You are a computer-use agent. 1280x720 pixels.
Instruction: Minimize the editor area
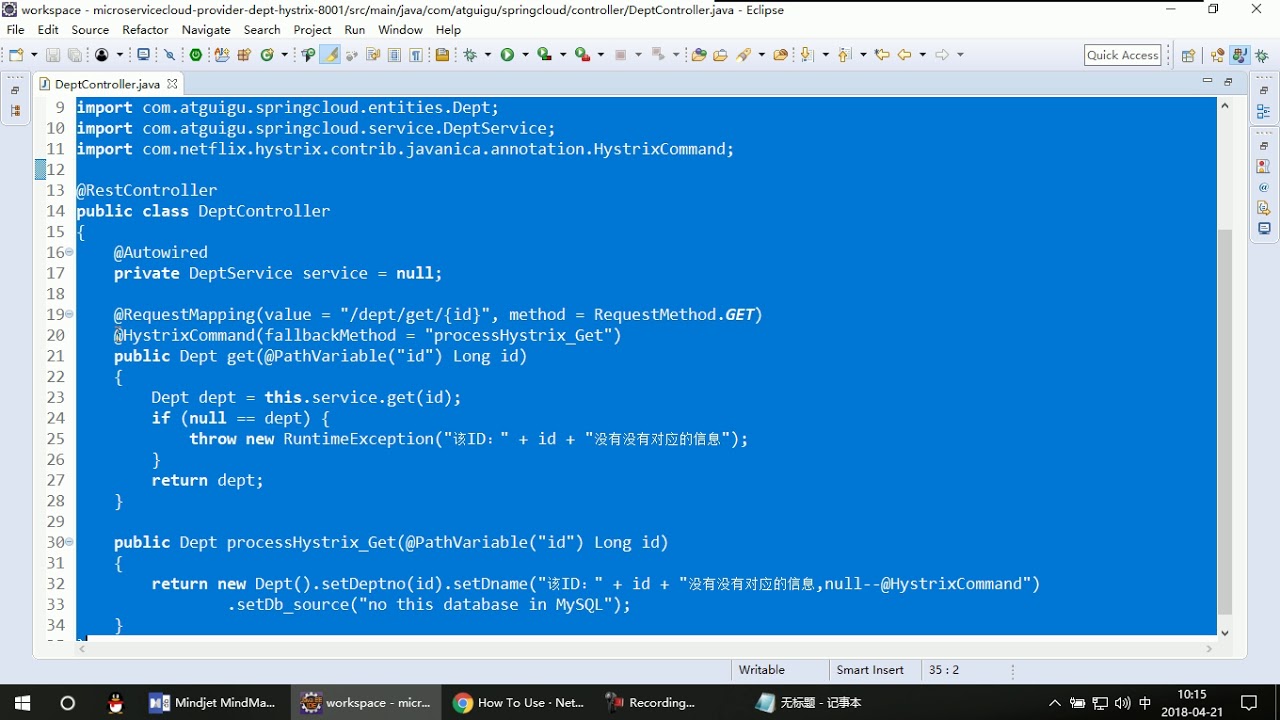click(x=1207, y=82)
